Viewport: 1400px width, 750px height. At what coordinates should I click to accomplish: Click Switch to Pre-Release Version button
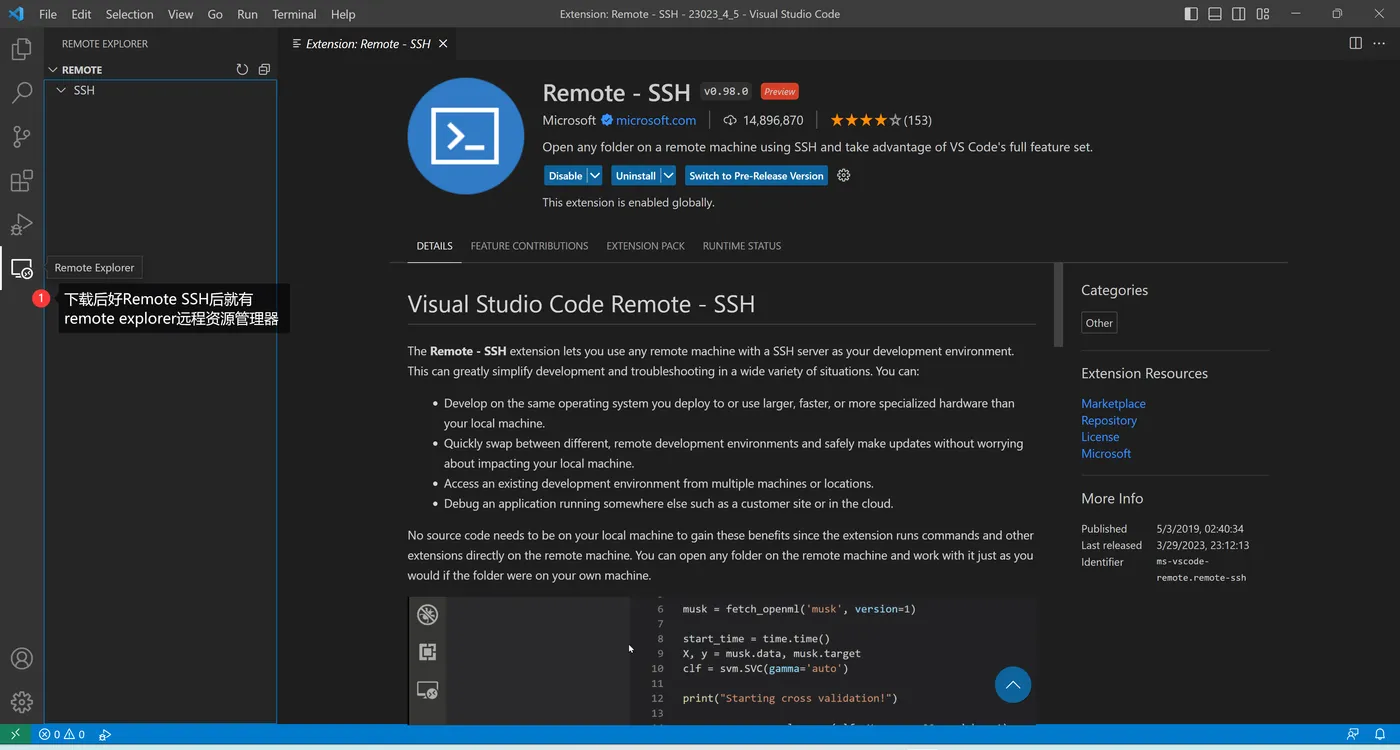click(x=756, y=175)
